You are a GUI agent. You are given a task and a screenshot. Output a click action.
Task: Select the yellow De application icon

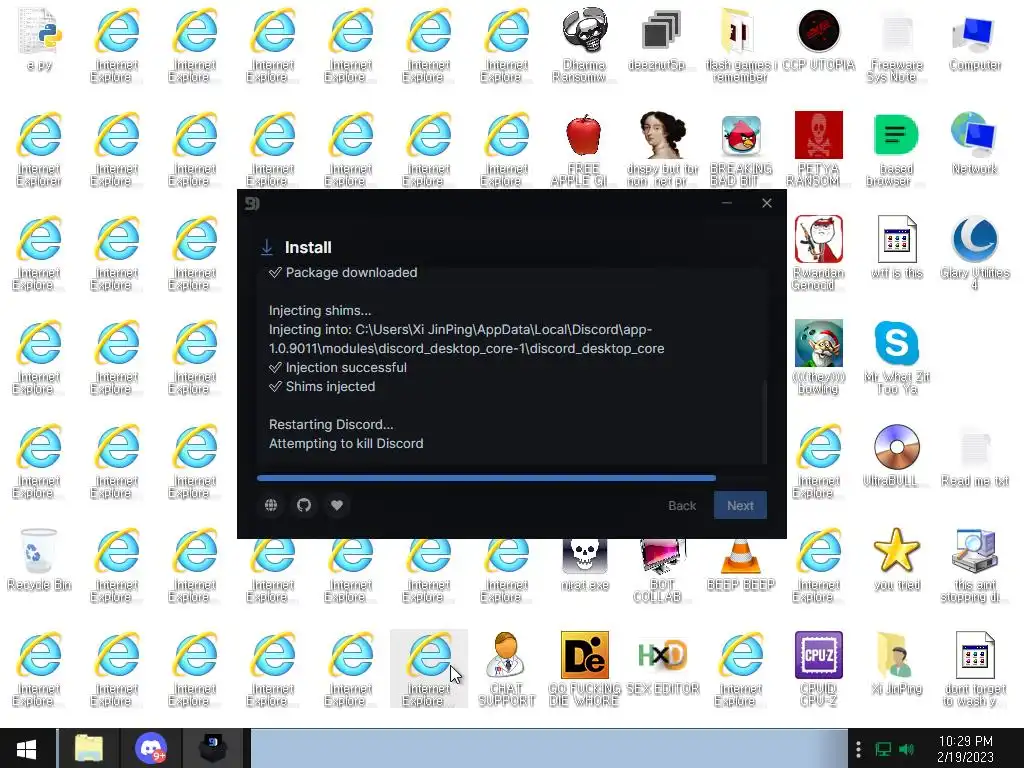coord(584,669)
